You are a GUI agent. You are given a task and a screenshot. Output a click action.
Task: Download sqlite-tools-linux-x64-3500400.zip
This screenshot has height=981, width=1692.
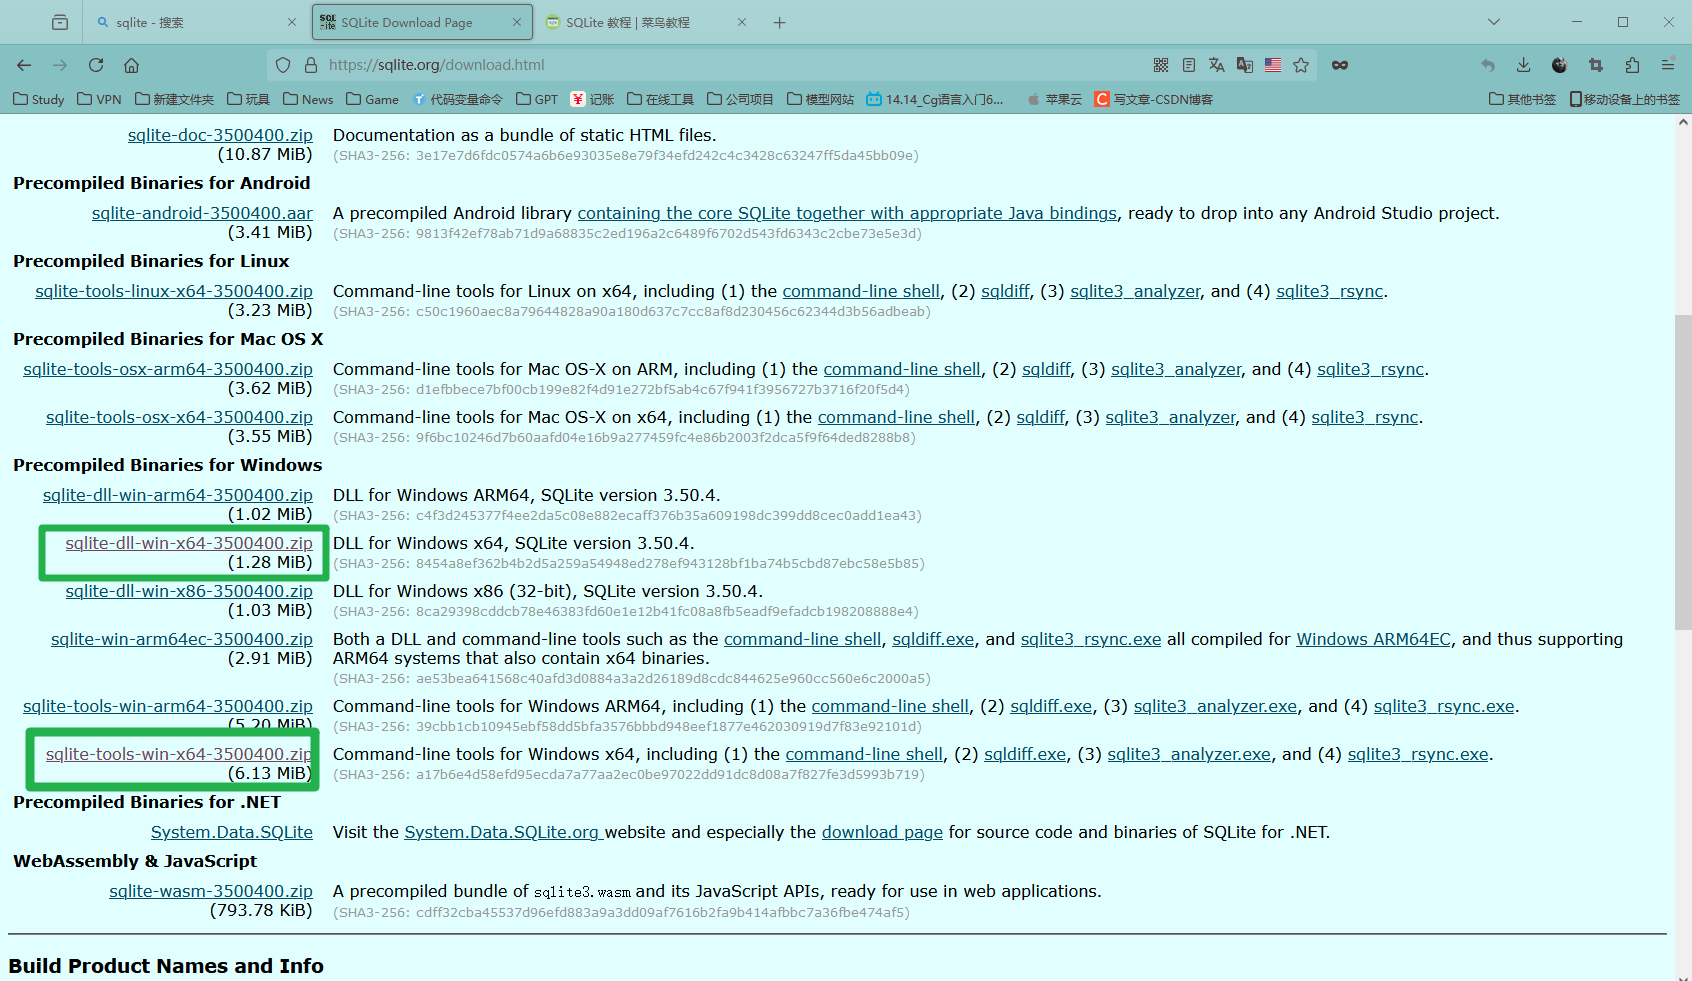[174, 291]
